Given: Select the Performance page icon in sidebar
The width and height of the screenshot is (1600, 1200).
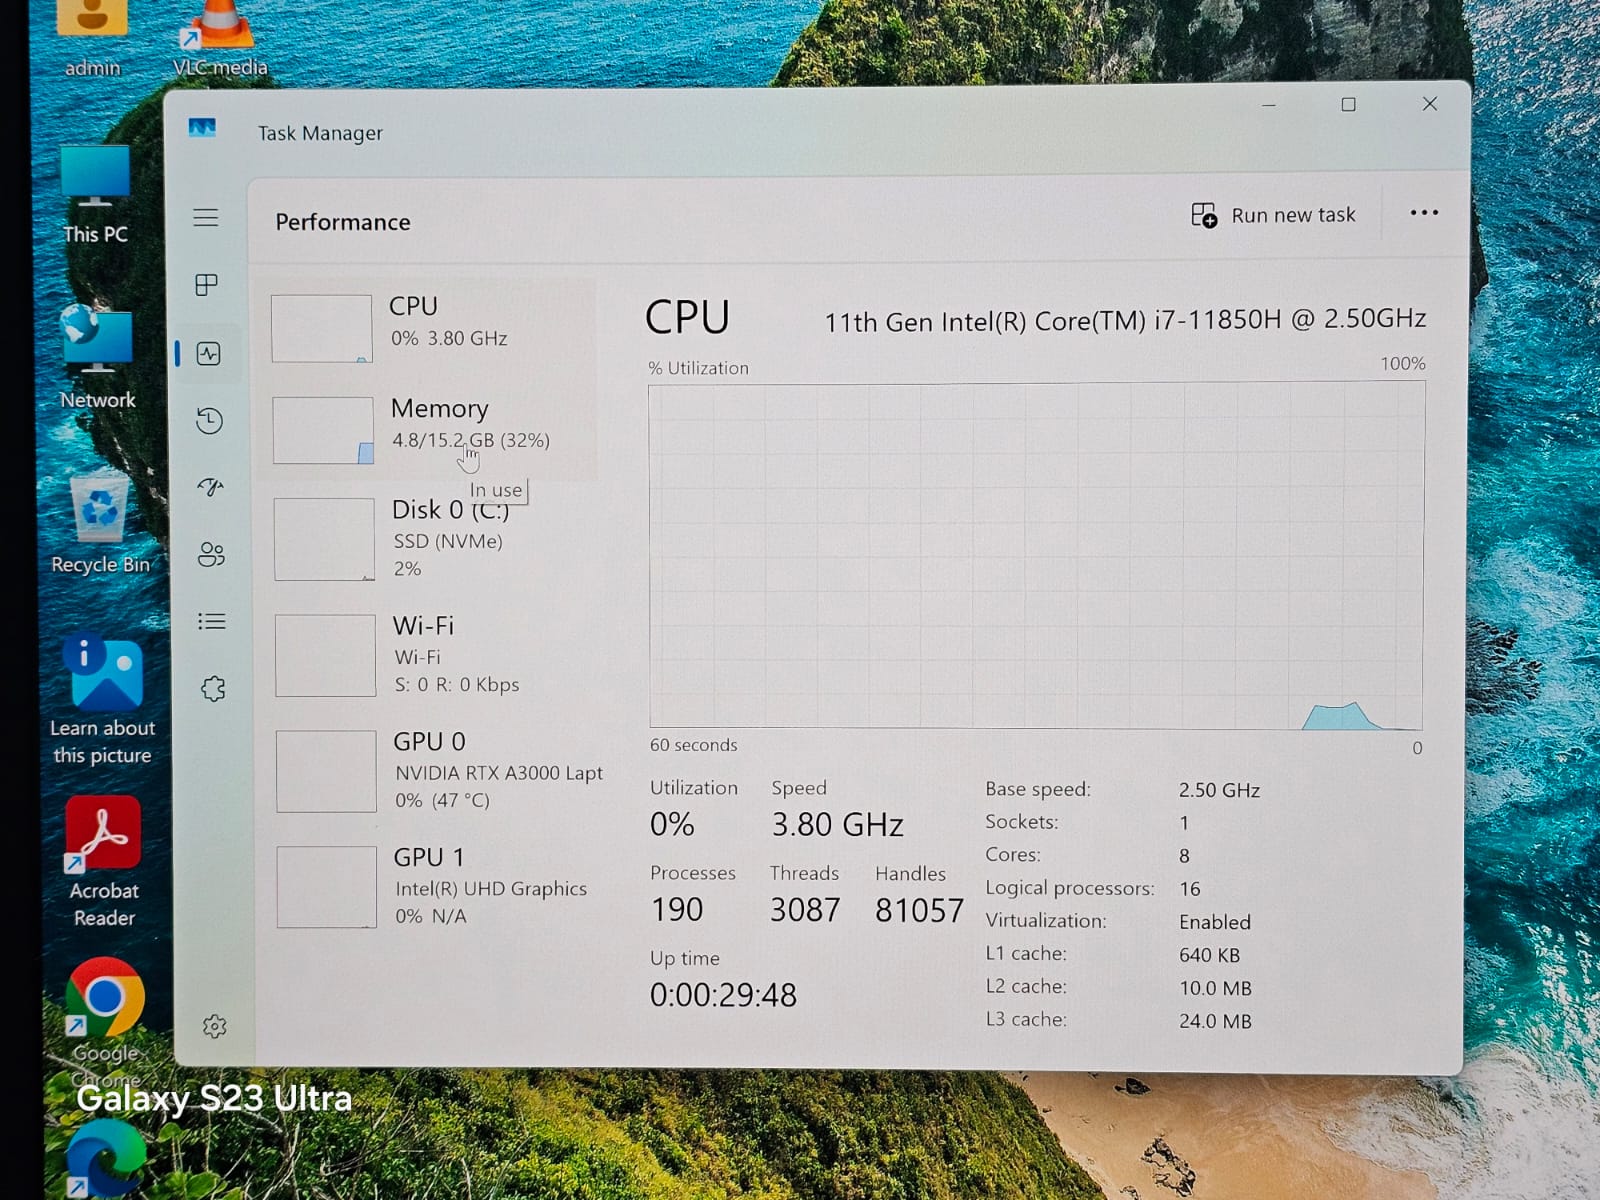Looking at the screenshot, I should tap(209, 353).
